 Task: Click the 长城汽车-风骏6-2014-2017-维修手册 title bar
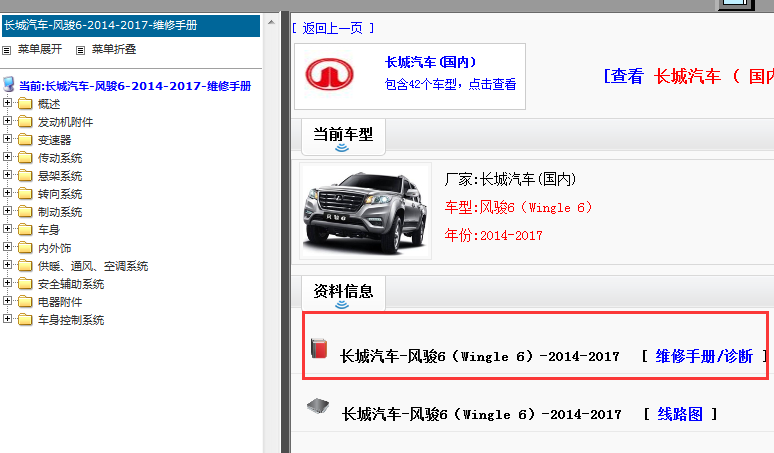point(131,26)
